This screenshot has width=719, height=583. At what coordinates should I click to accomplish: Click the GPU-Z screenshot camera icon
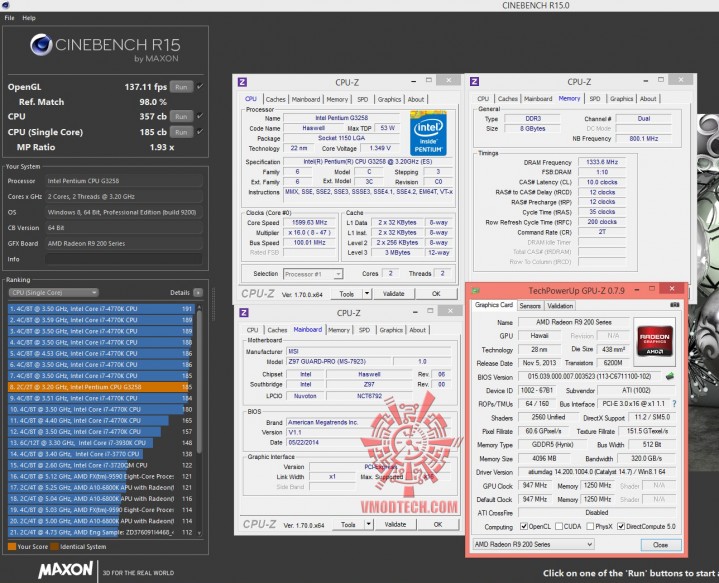click(x=675, y=305)
